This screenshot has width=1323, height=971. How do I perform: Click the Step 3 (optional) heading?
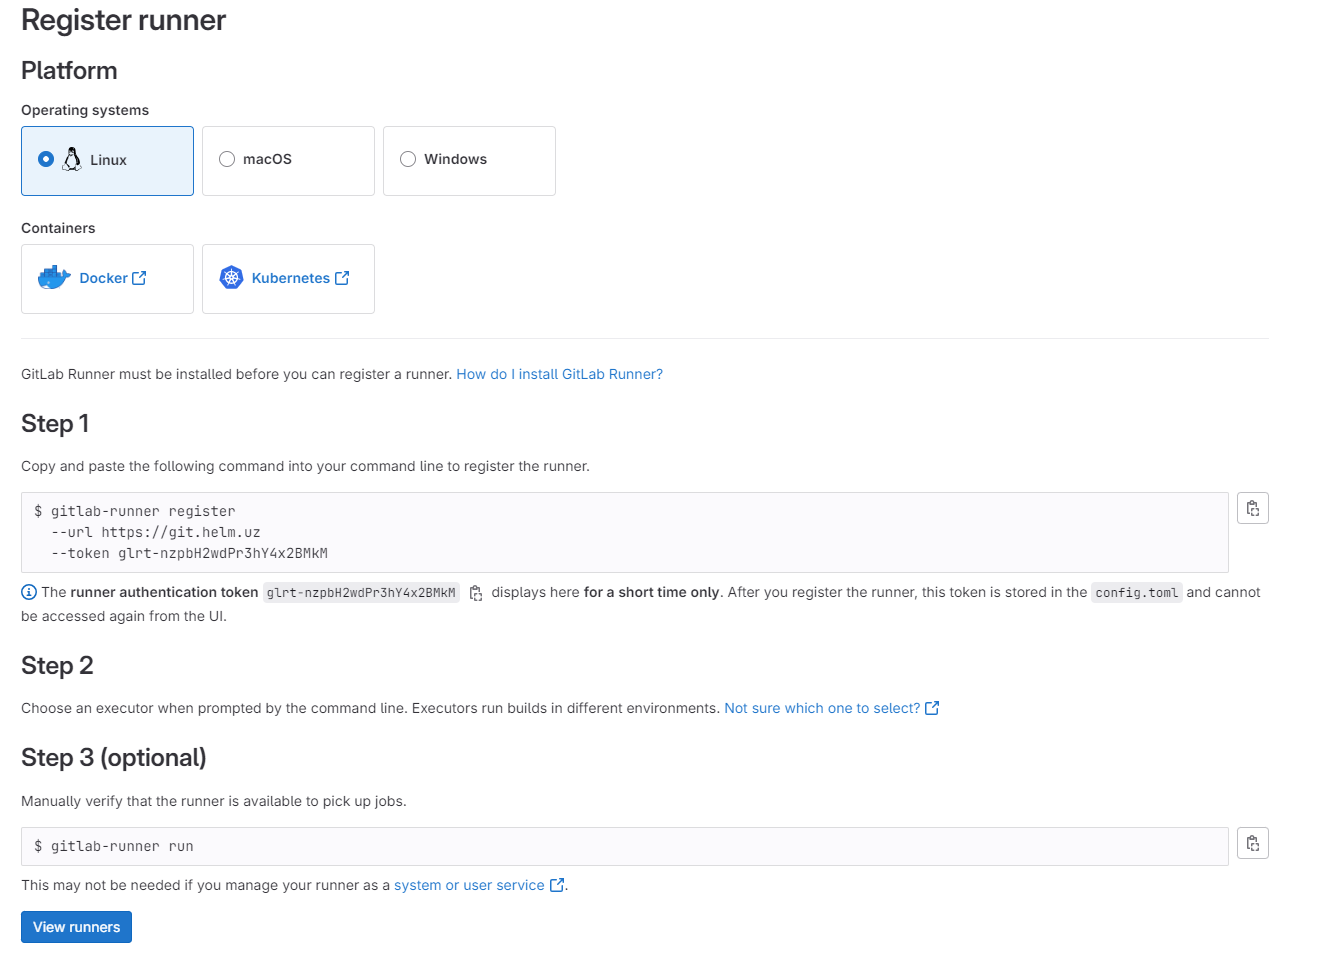pos(114,758)
